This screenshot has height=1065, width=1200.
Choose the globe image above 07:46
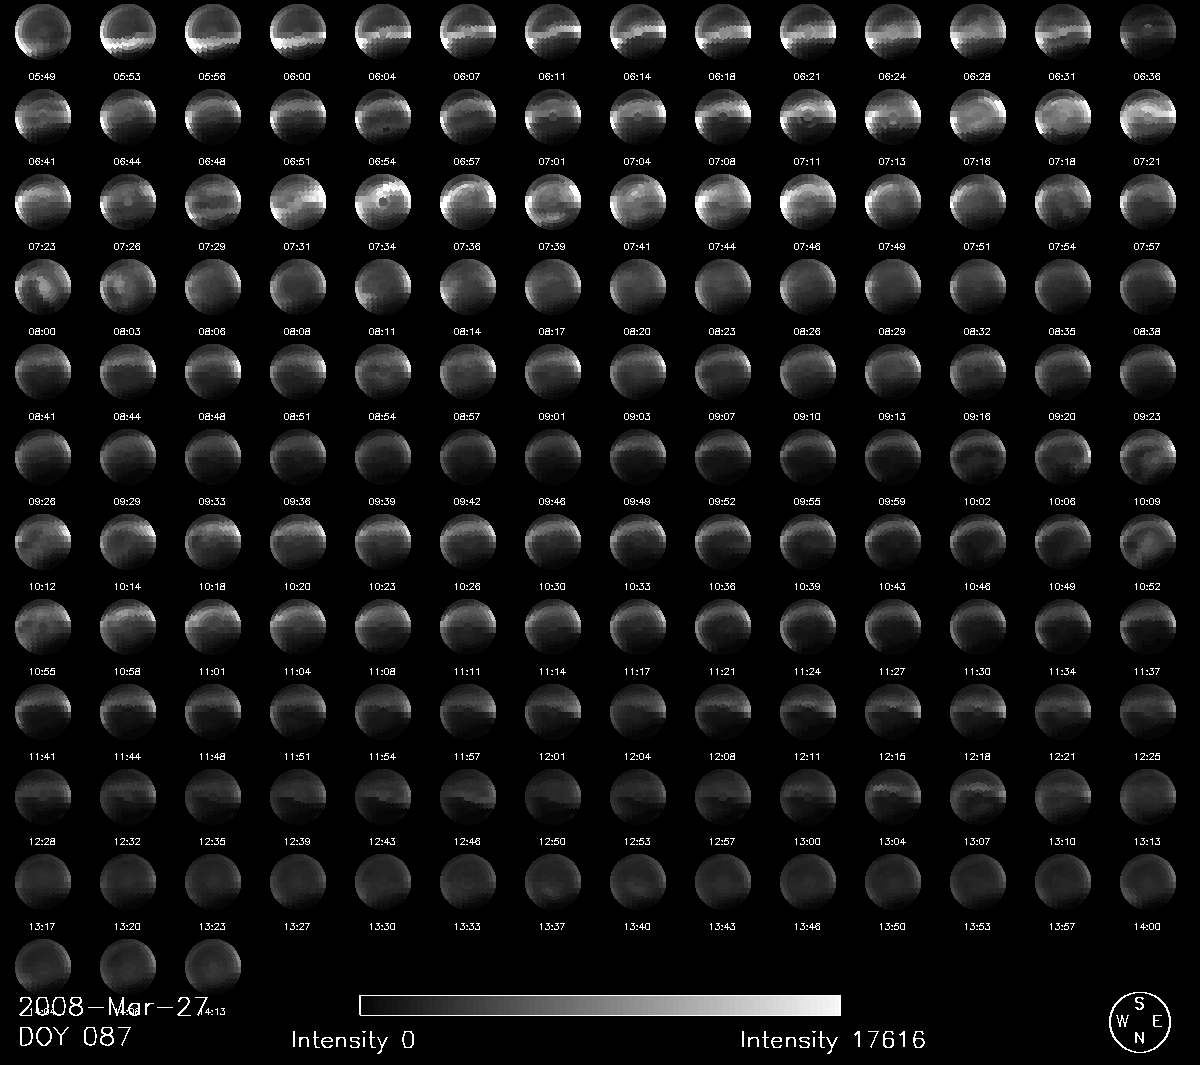tap(808, 203)
